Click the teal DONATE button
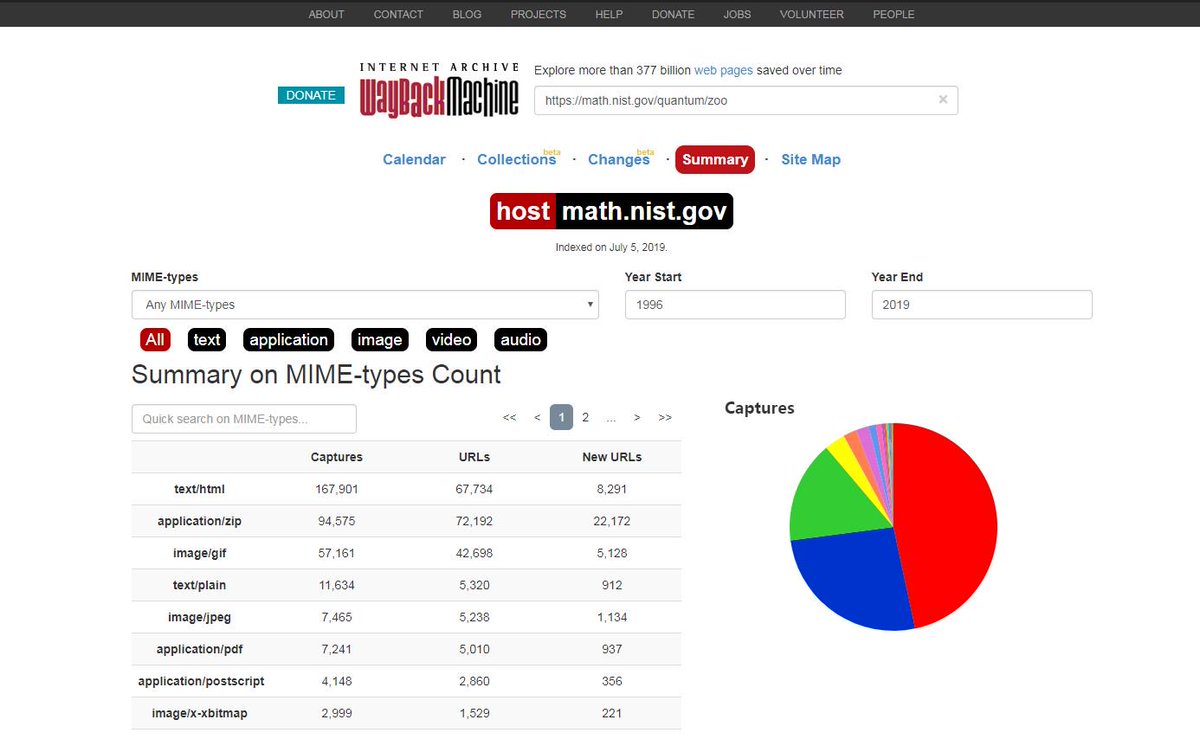This screenshot has width=1200, height=739. [x=311, y=95]
